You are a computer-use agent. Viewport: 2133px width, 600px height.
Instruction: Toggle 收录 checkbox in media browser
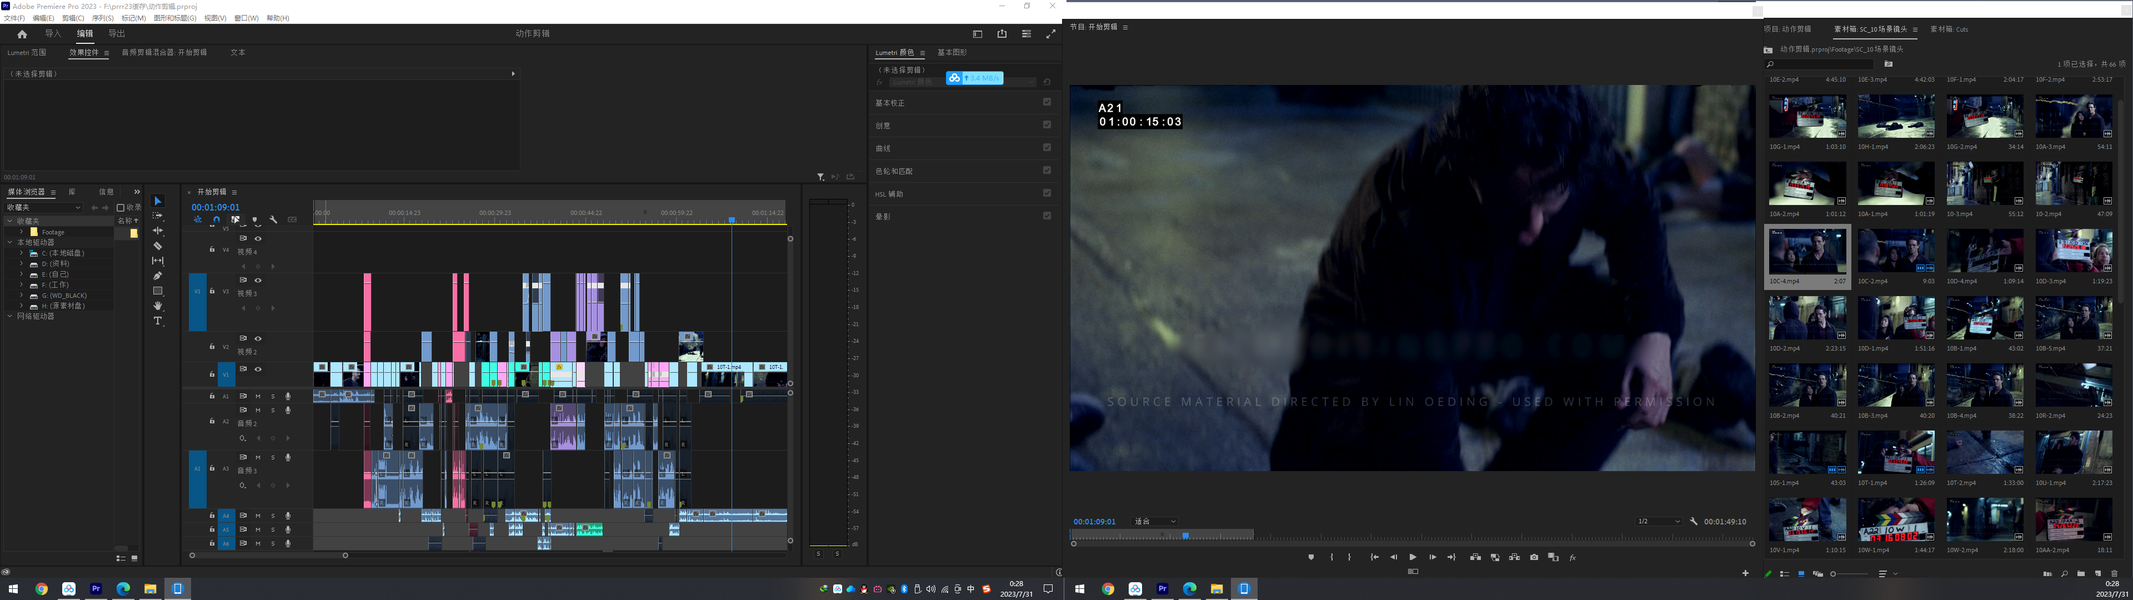pyautogui.click(x=120, y=208)
